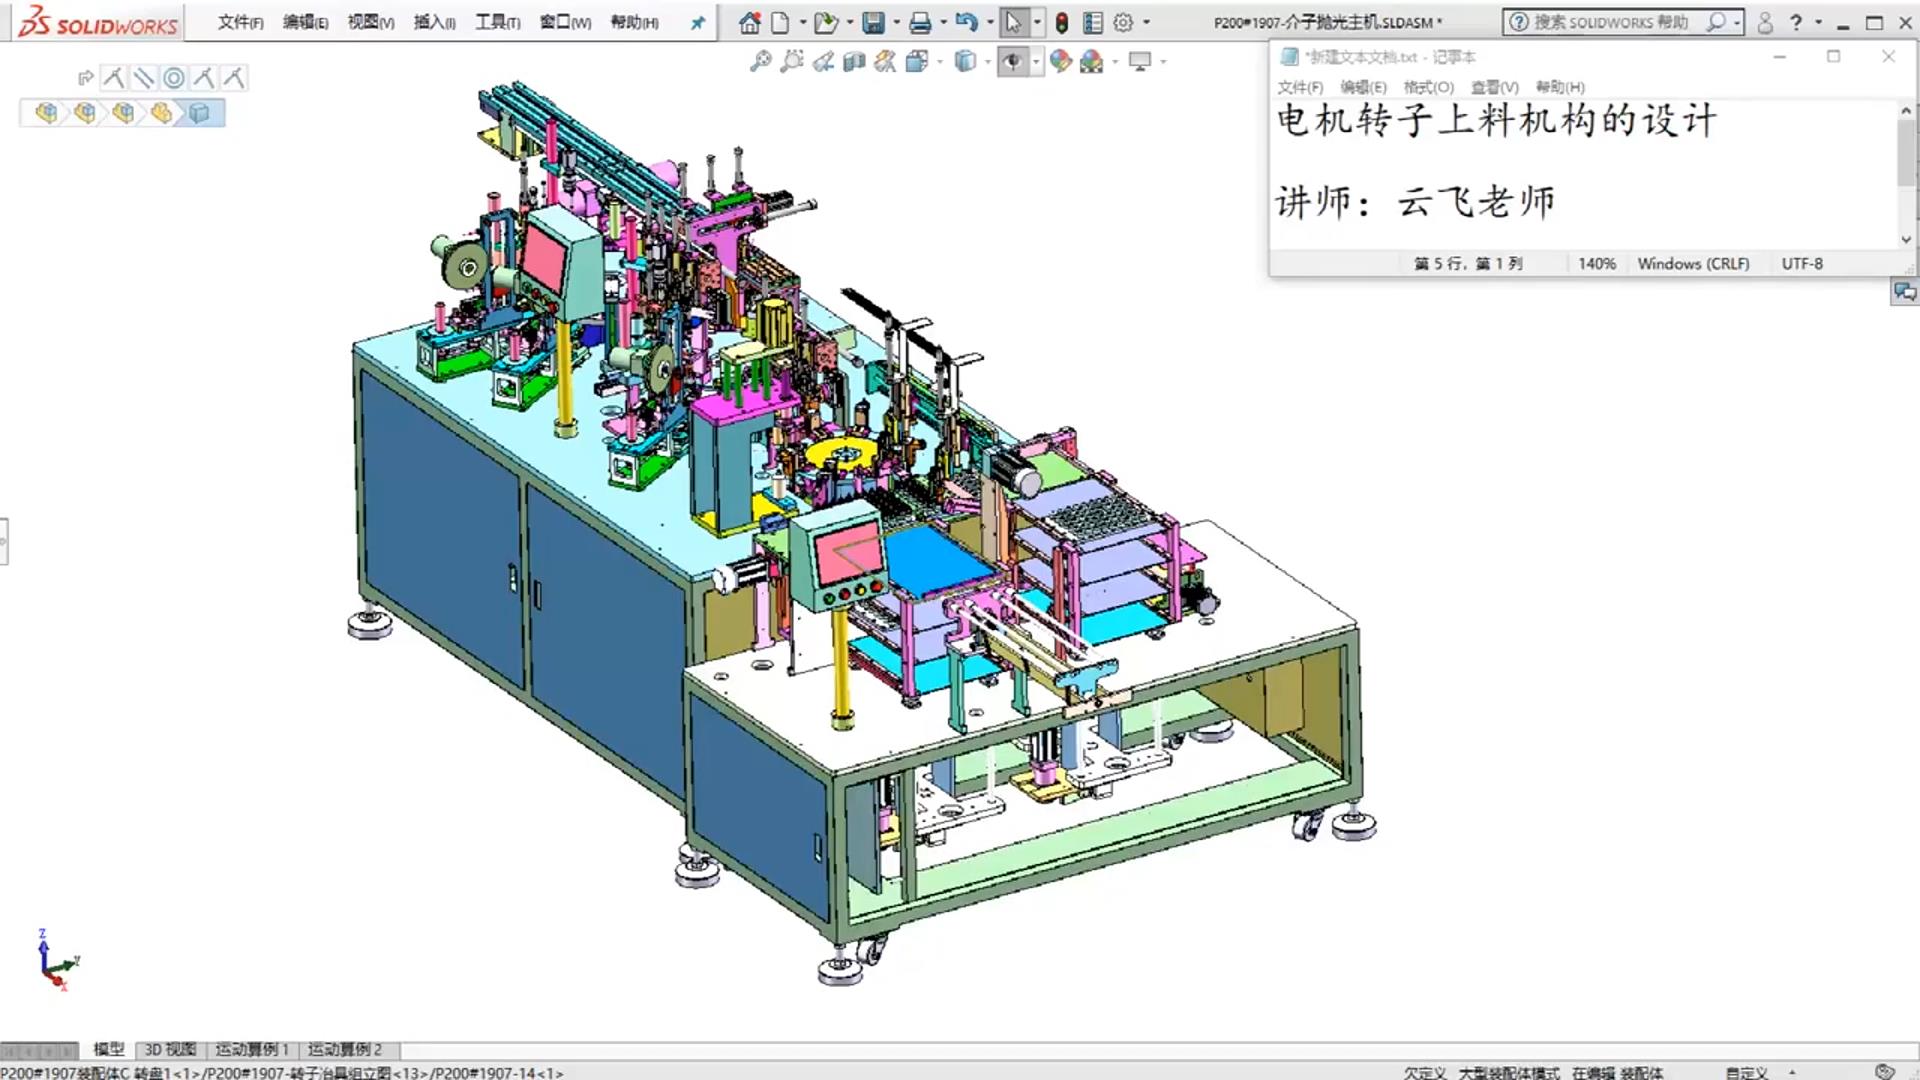Click the View Orientation cube icon
The height and width of the screenshot is (1080, 1920).
coord(917,62)
